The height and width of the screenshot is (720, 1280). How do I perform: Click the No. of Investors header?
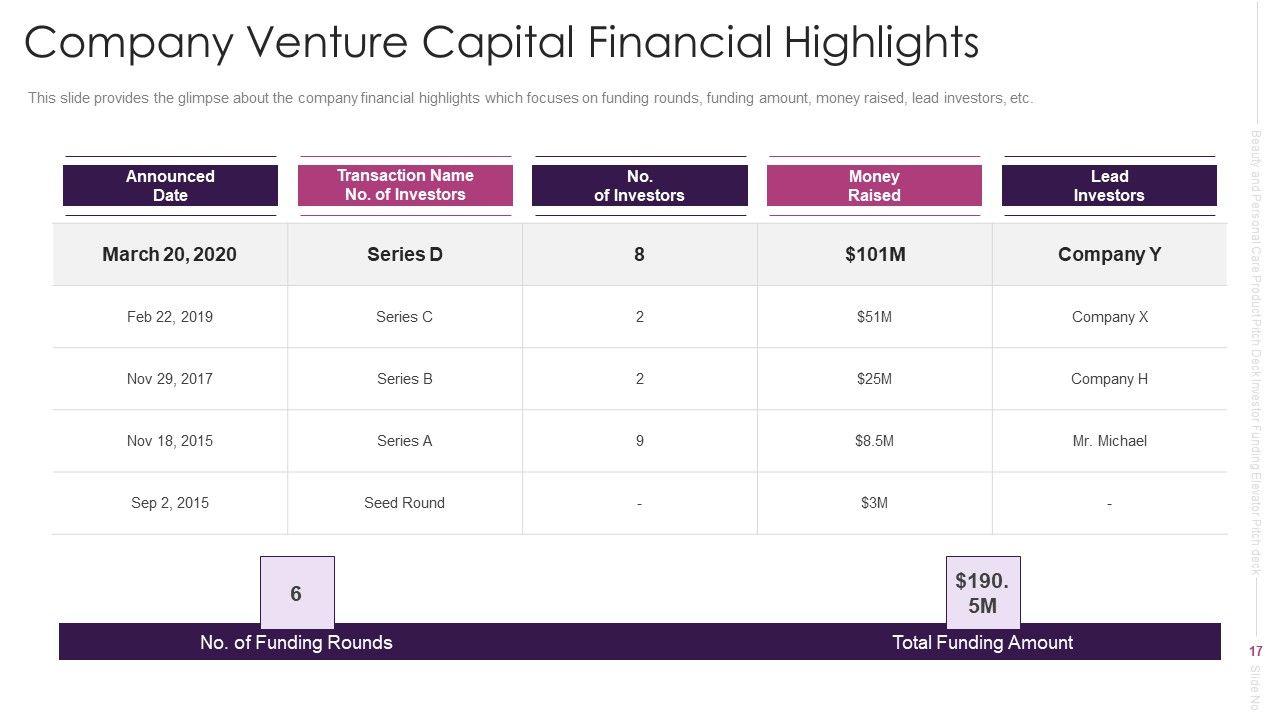click(639, 186)
